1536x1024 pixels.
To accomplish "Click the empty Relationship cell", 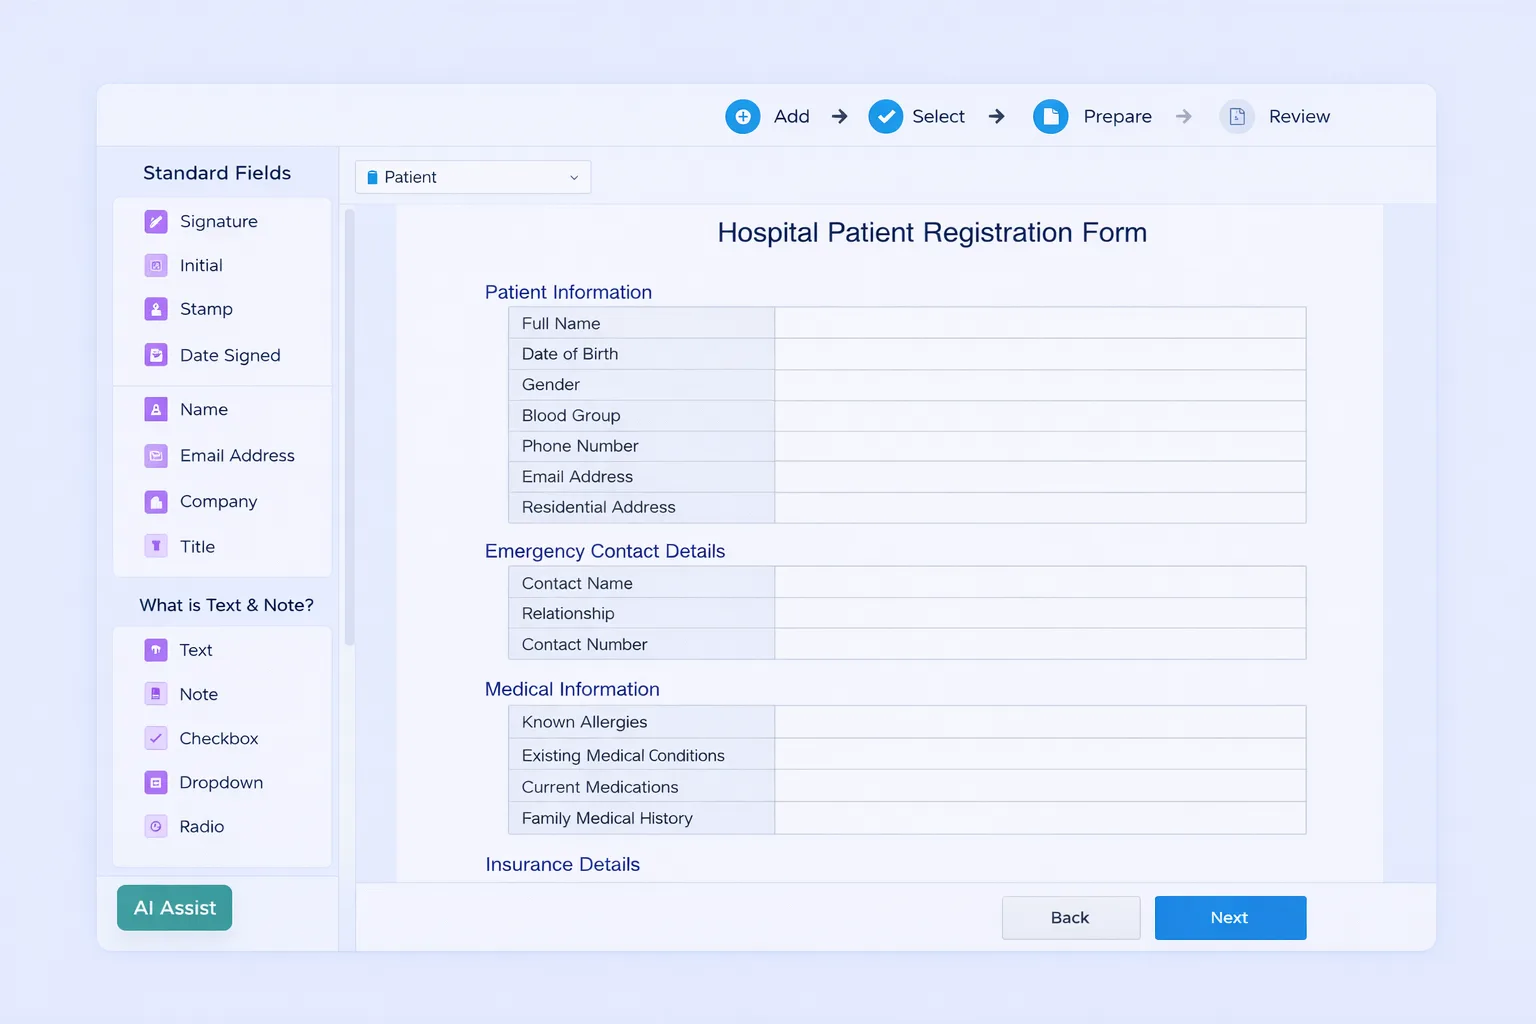I will pyautogui.click(x=1040, y=613).
